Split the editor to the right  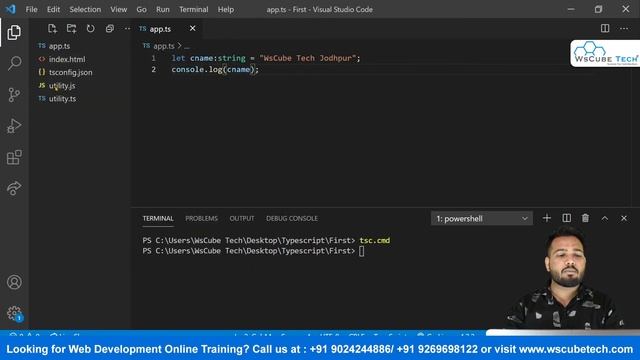pyautogui.click(x=605, y=28)
